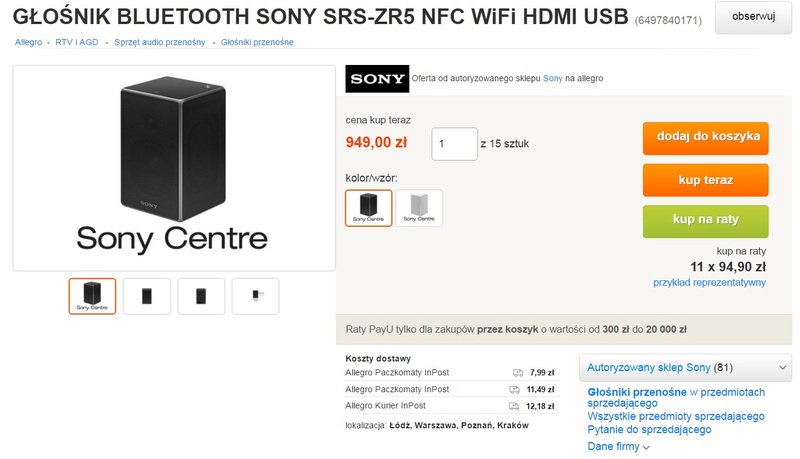This screenshot has height=459, width=800.
Task: Click the kup teraz button
Action: pos(706,180)
